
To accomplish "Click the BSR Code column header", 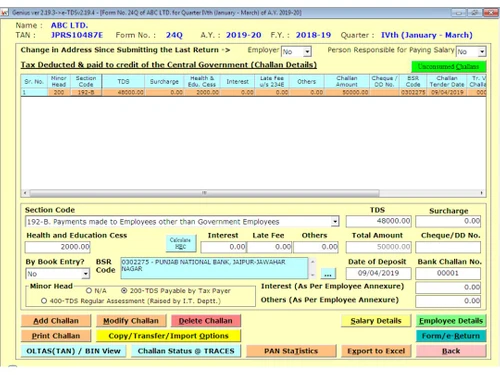I will (413, 81).
